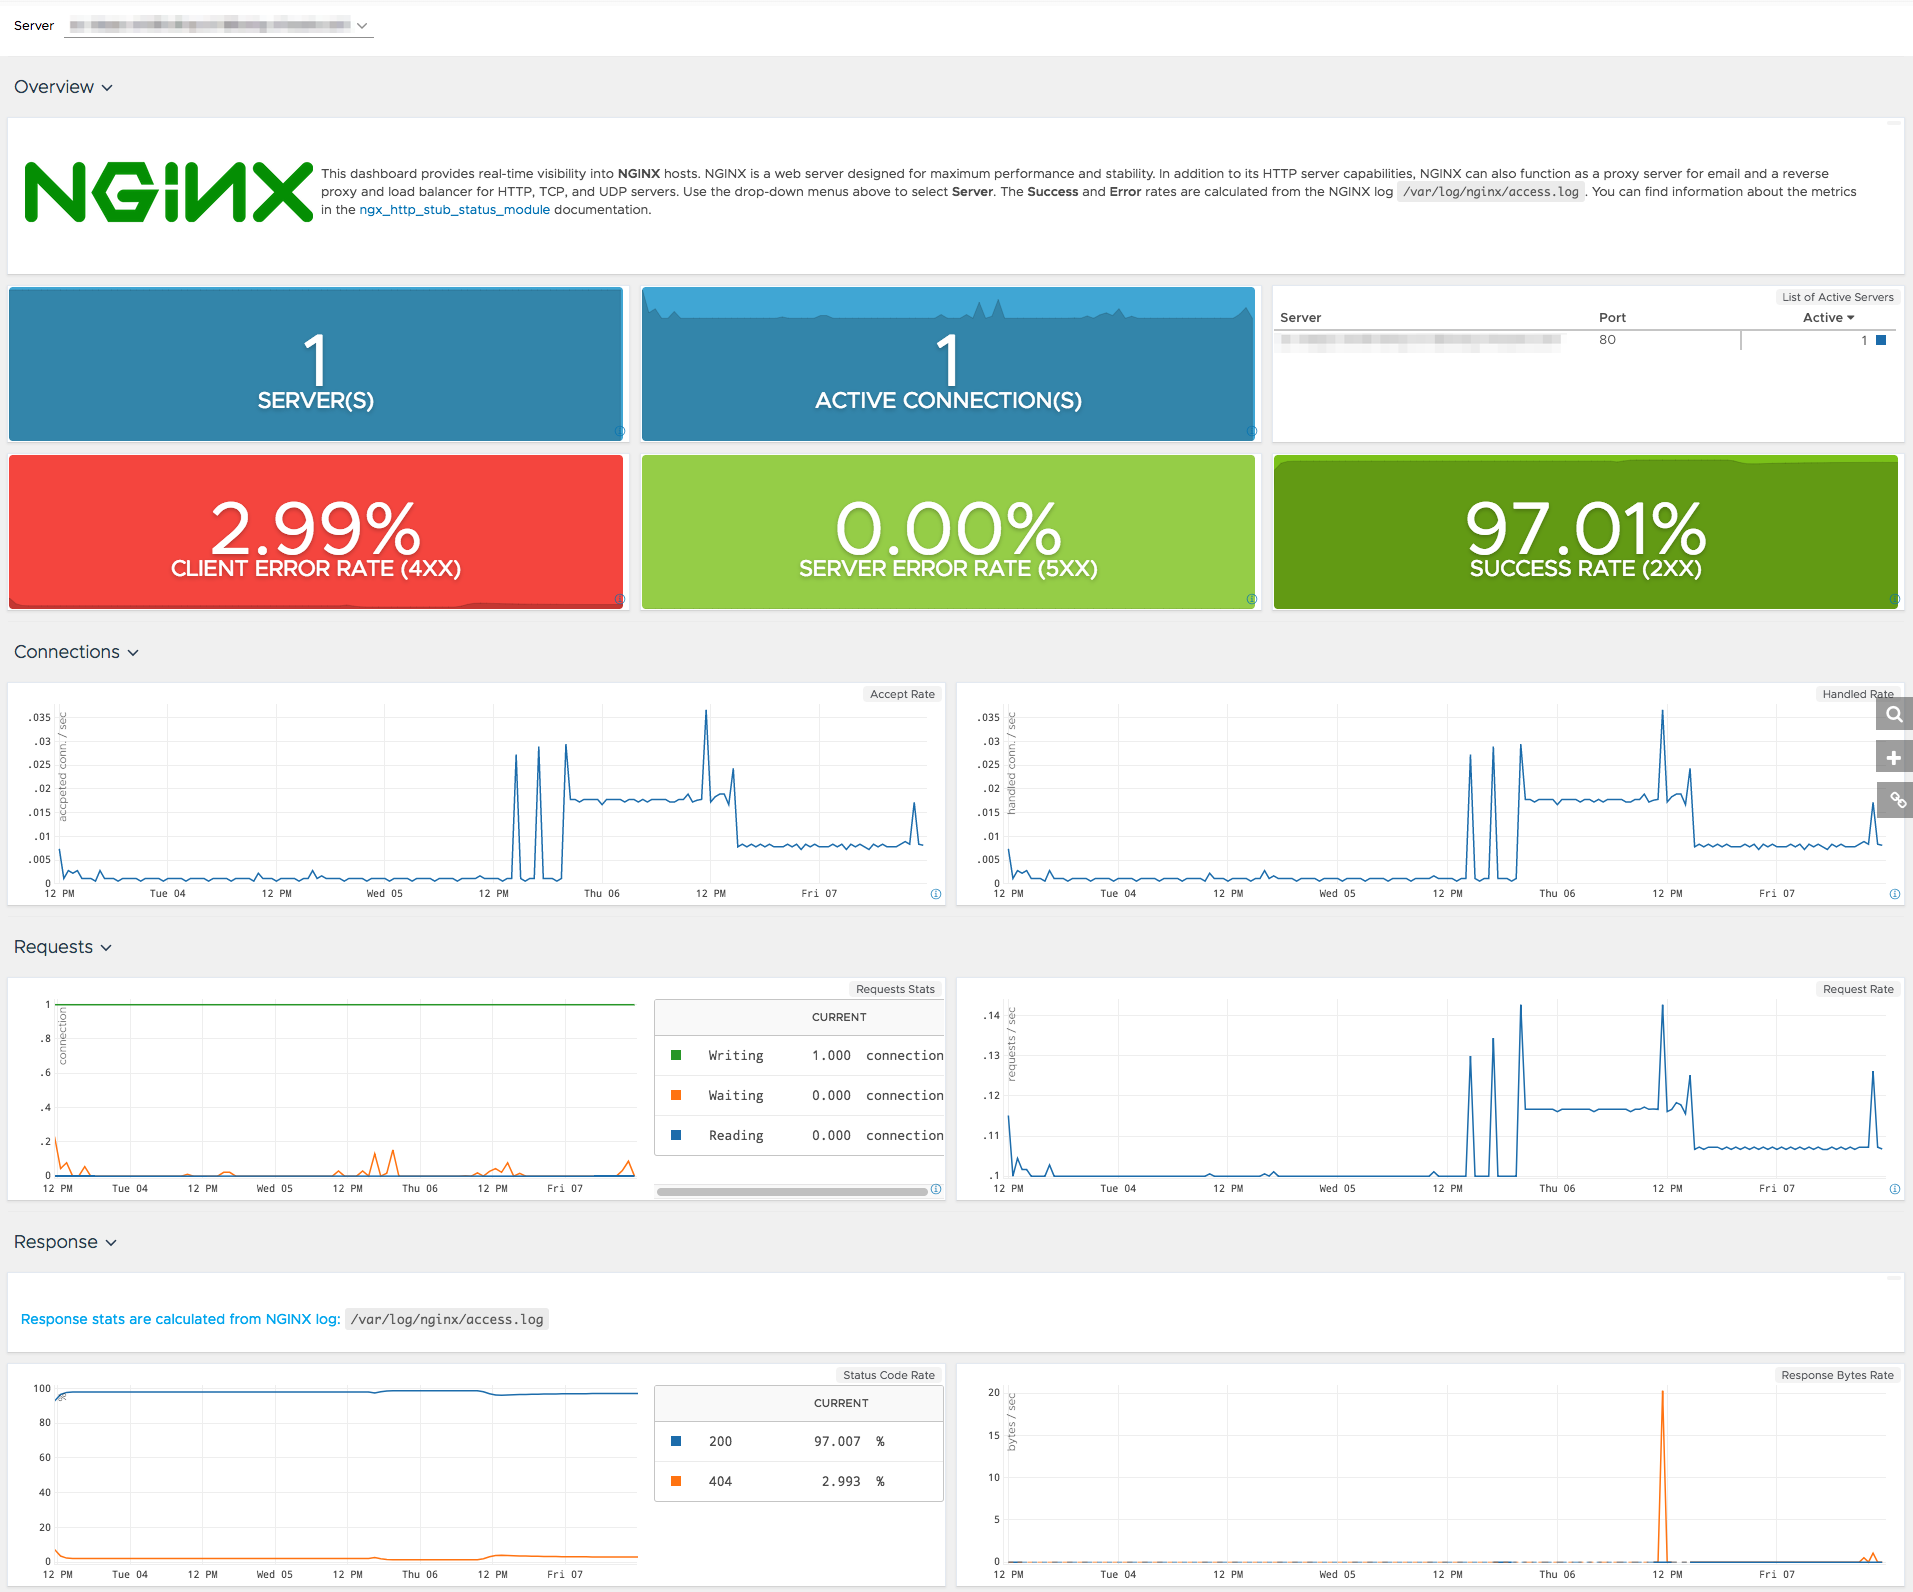Viewport: 1913px width, 1592px height.
Task: Click the Requests Stats horizontal scrollbar
Action: 792,1191
